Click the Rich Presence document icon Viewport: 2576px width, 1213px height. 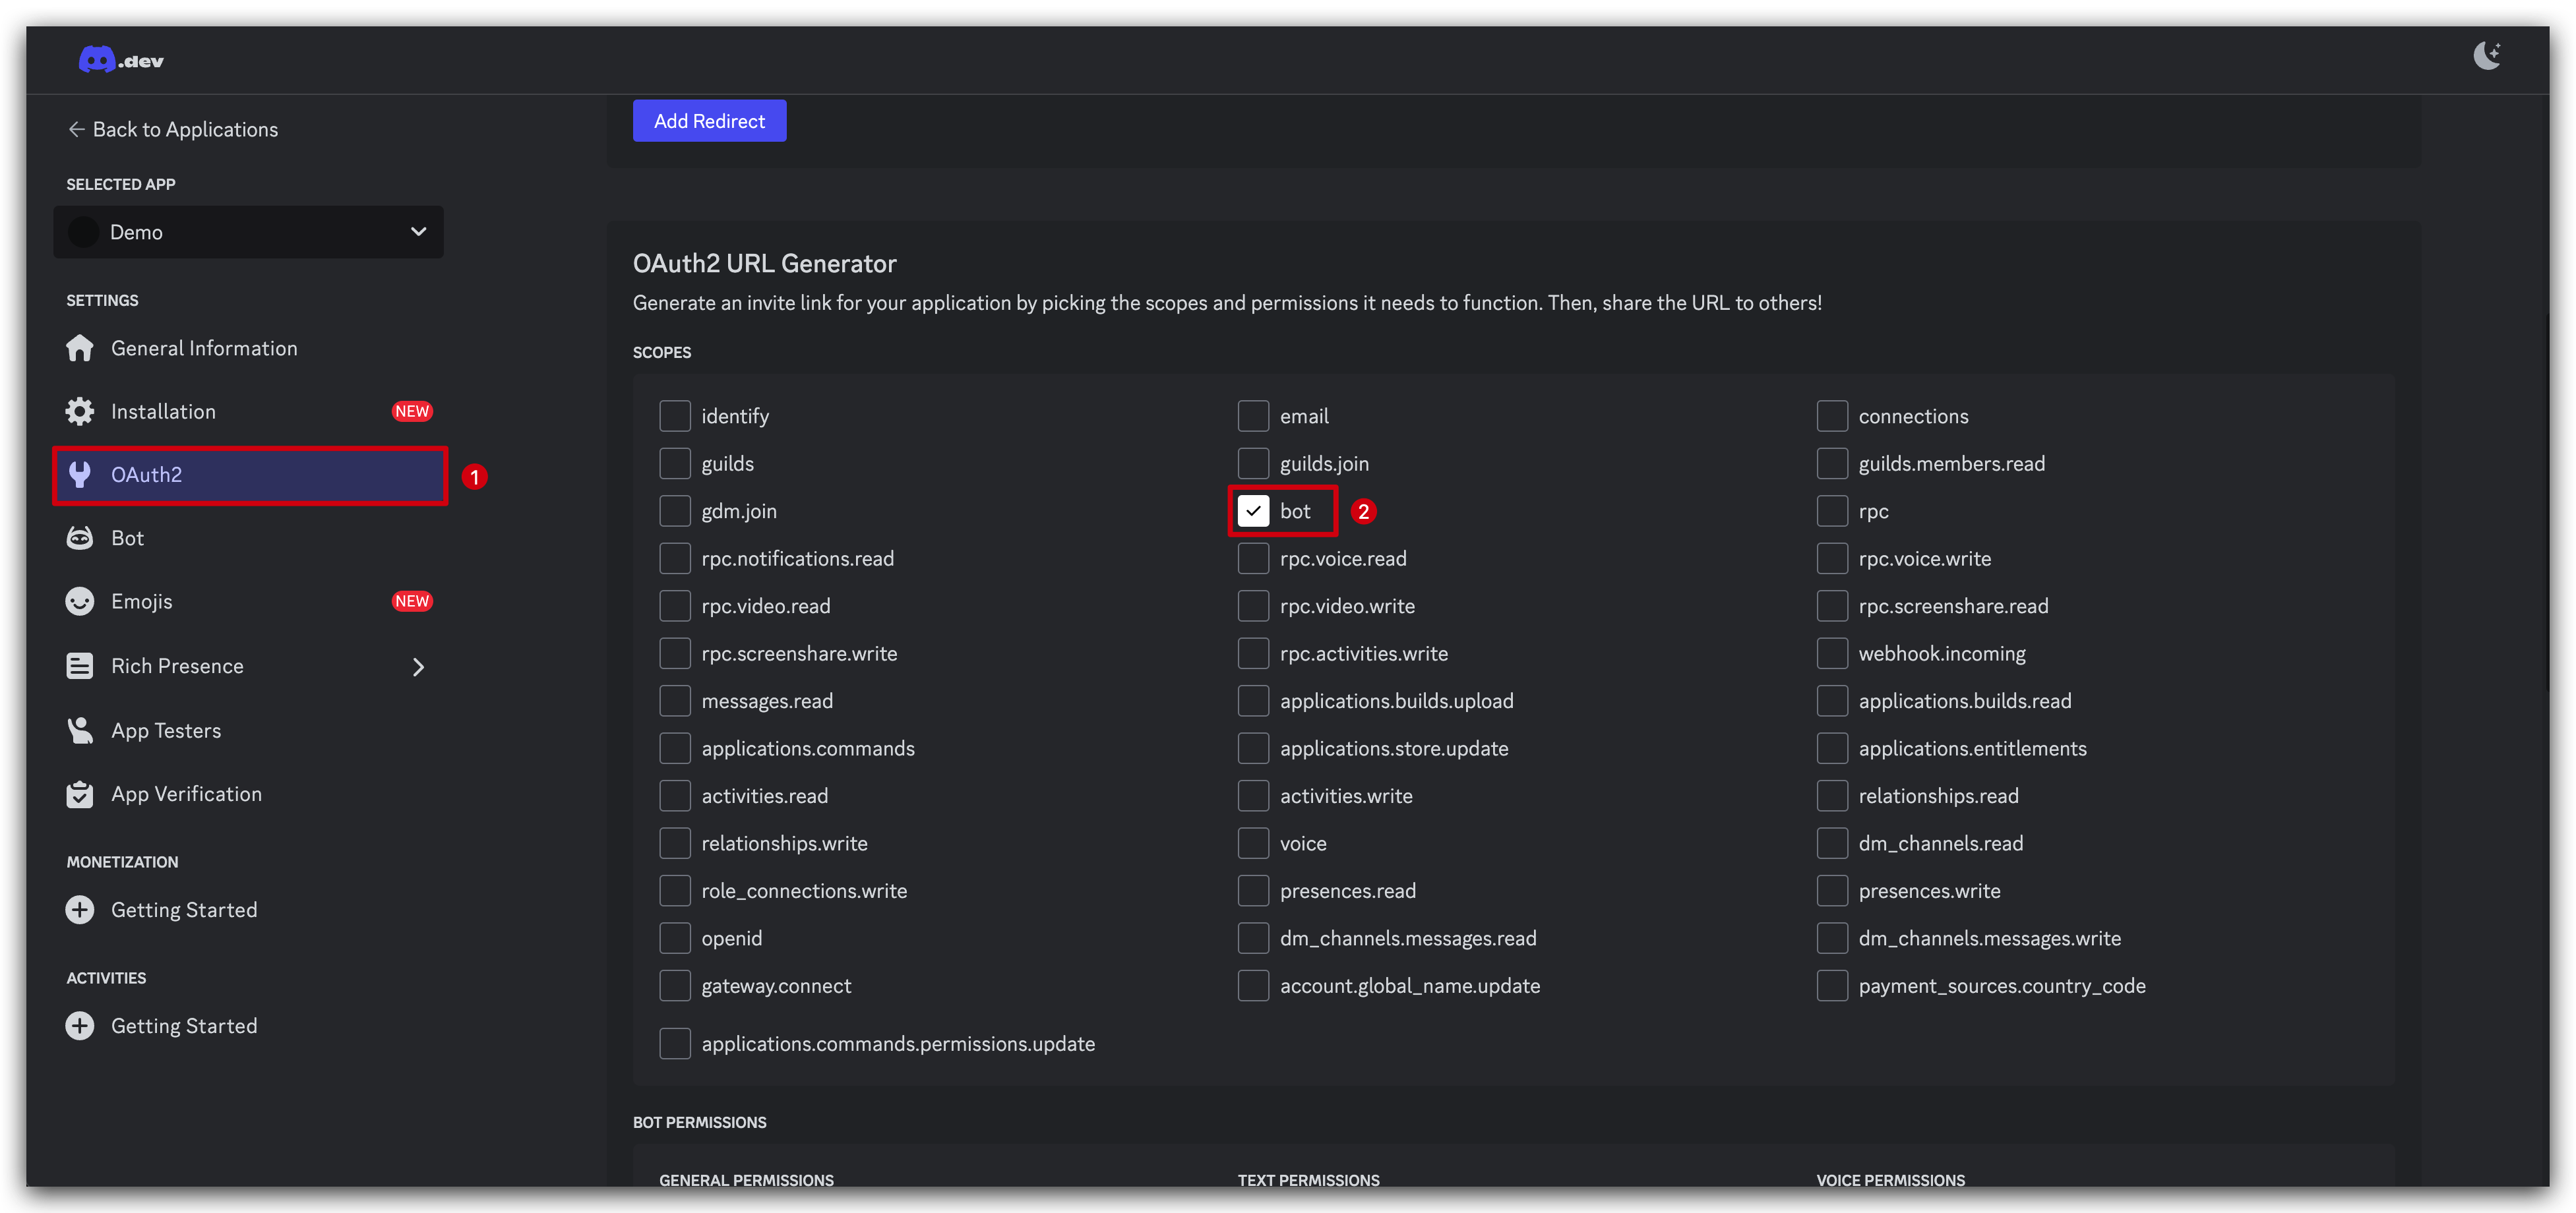coord(80,666)
